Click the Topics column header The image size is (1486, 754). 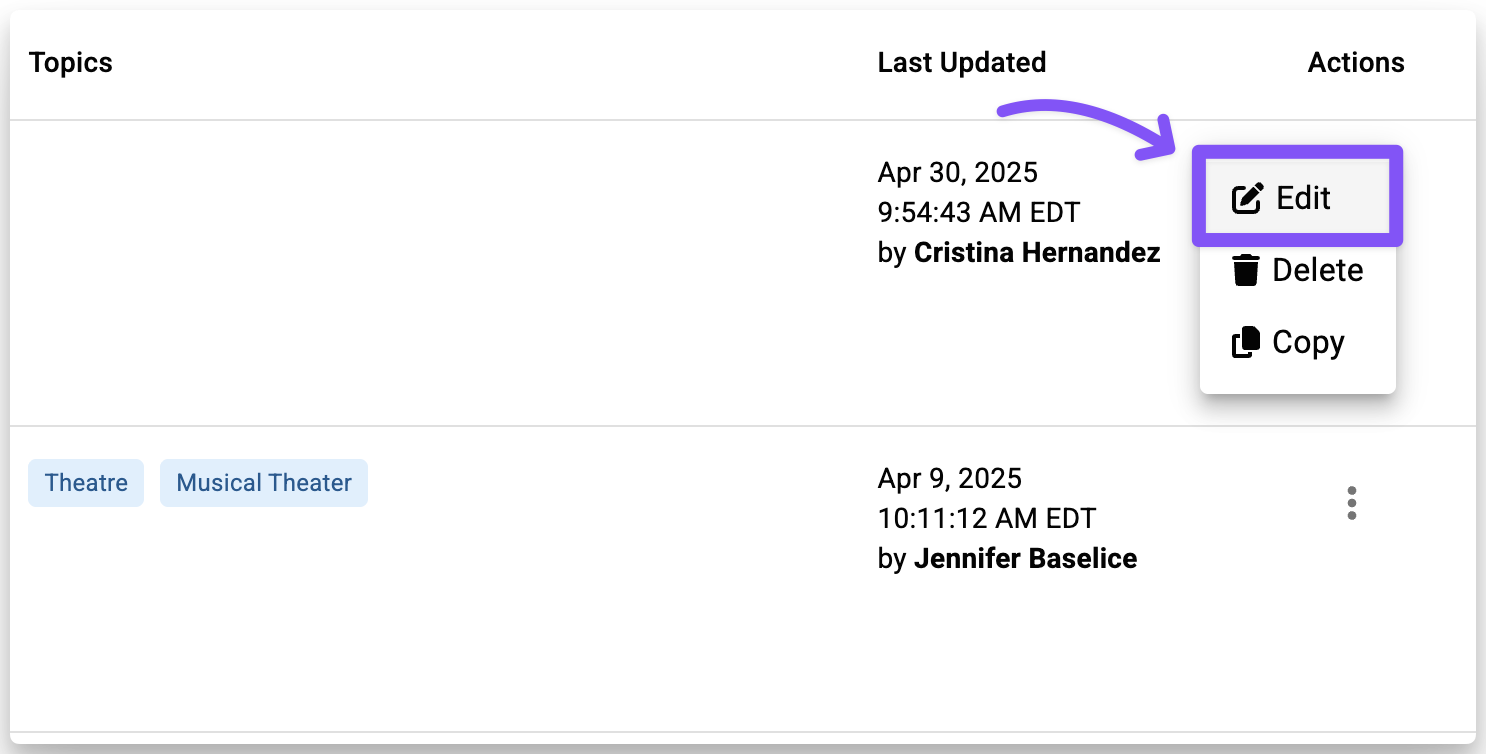point(71,63)
